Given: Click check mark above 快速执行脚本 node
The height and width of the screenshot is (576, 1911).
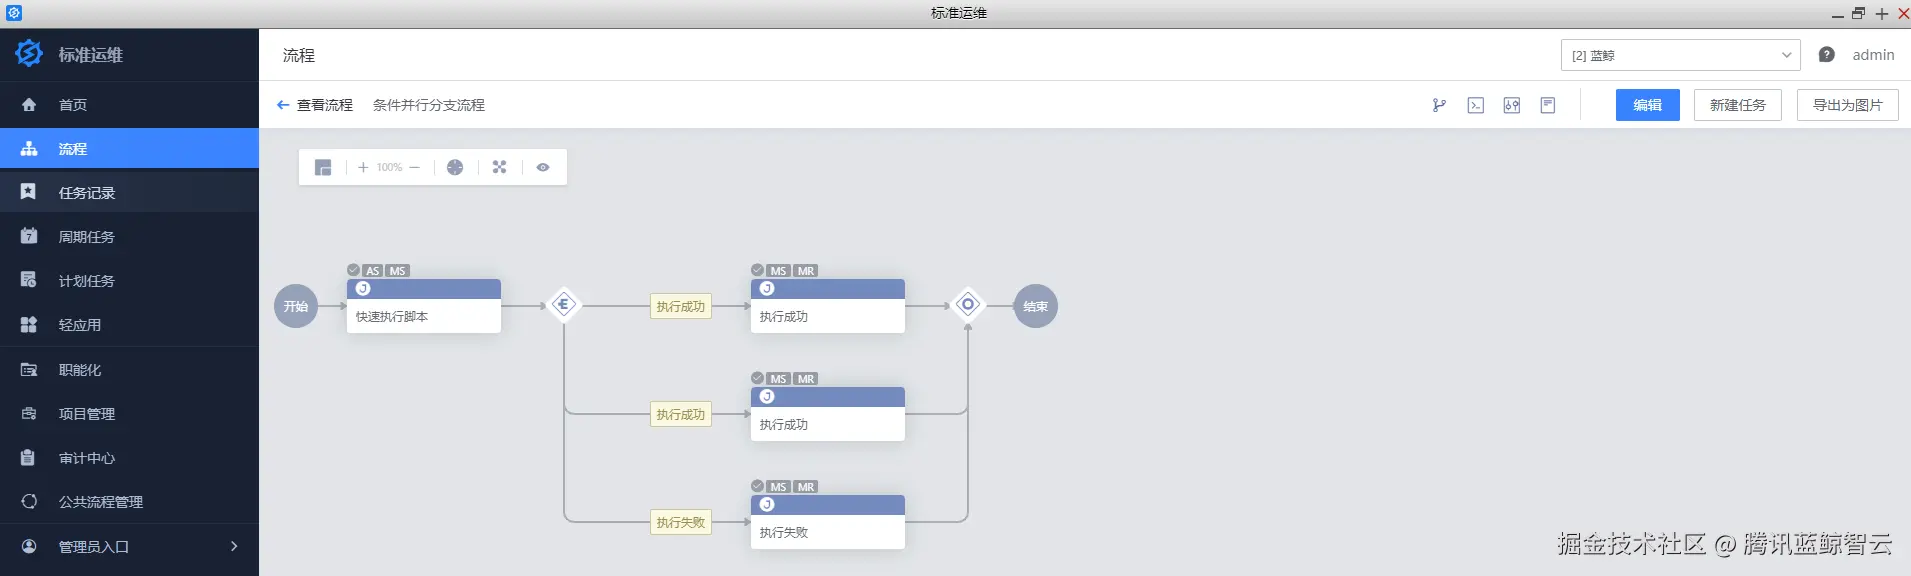Looking at the screenshot, I should [354, 270].
